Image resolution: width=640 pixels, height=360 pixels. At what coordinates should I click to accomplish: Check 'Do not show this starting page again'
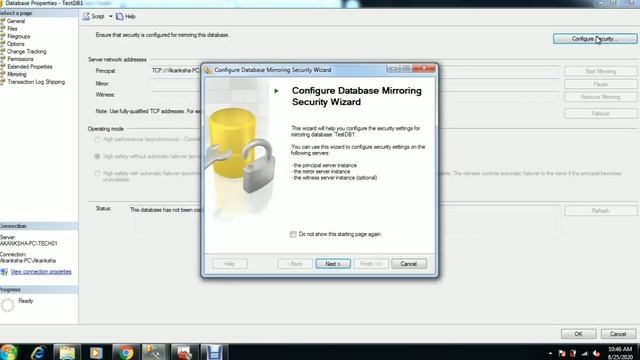tap(293, 234)
